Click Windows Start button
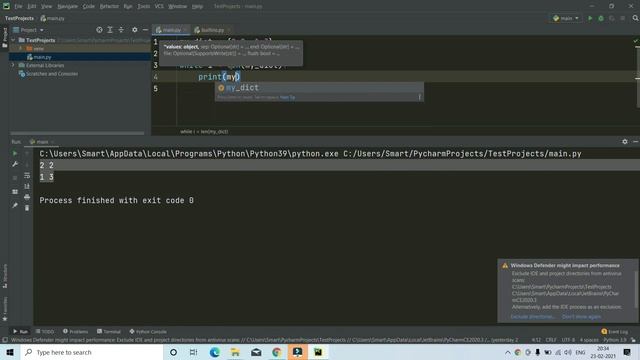 pyautogui.click(x=10, y=352)
